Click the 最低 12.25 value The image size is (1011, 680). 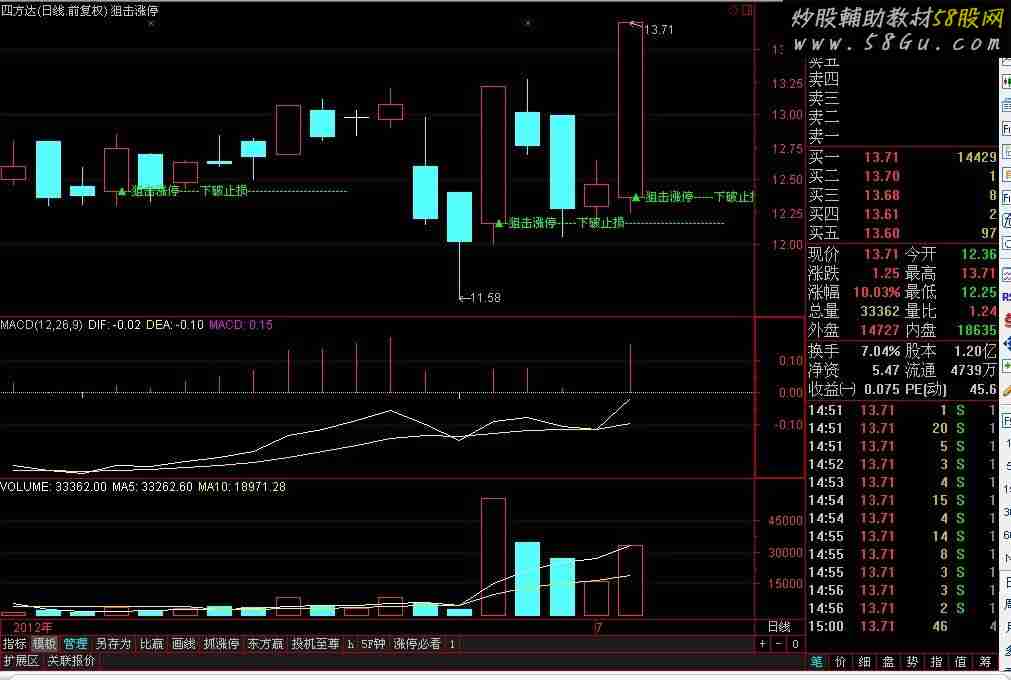[979, 292]
